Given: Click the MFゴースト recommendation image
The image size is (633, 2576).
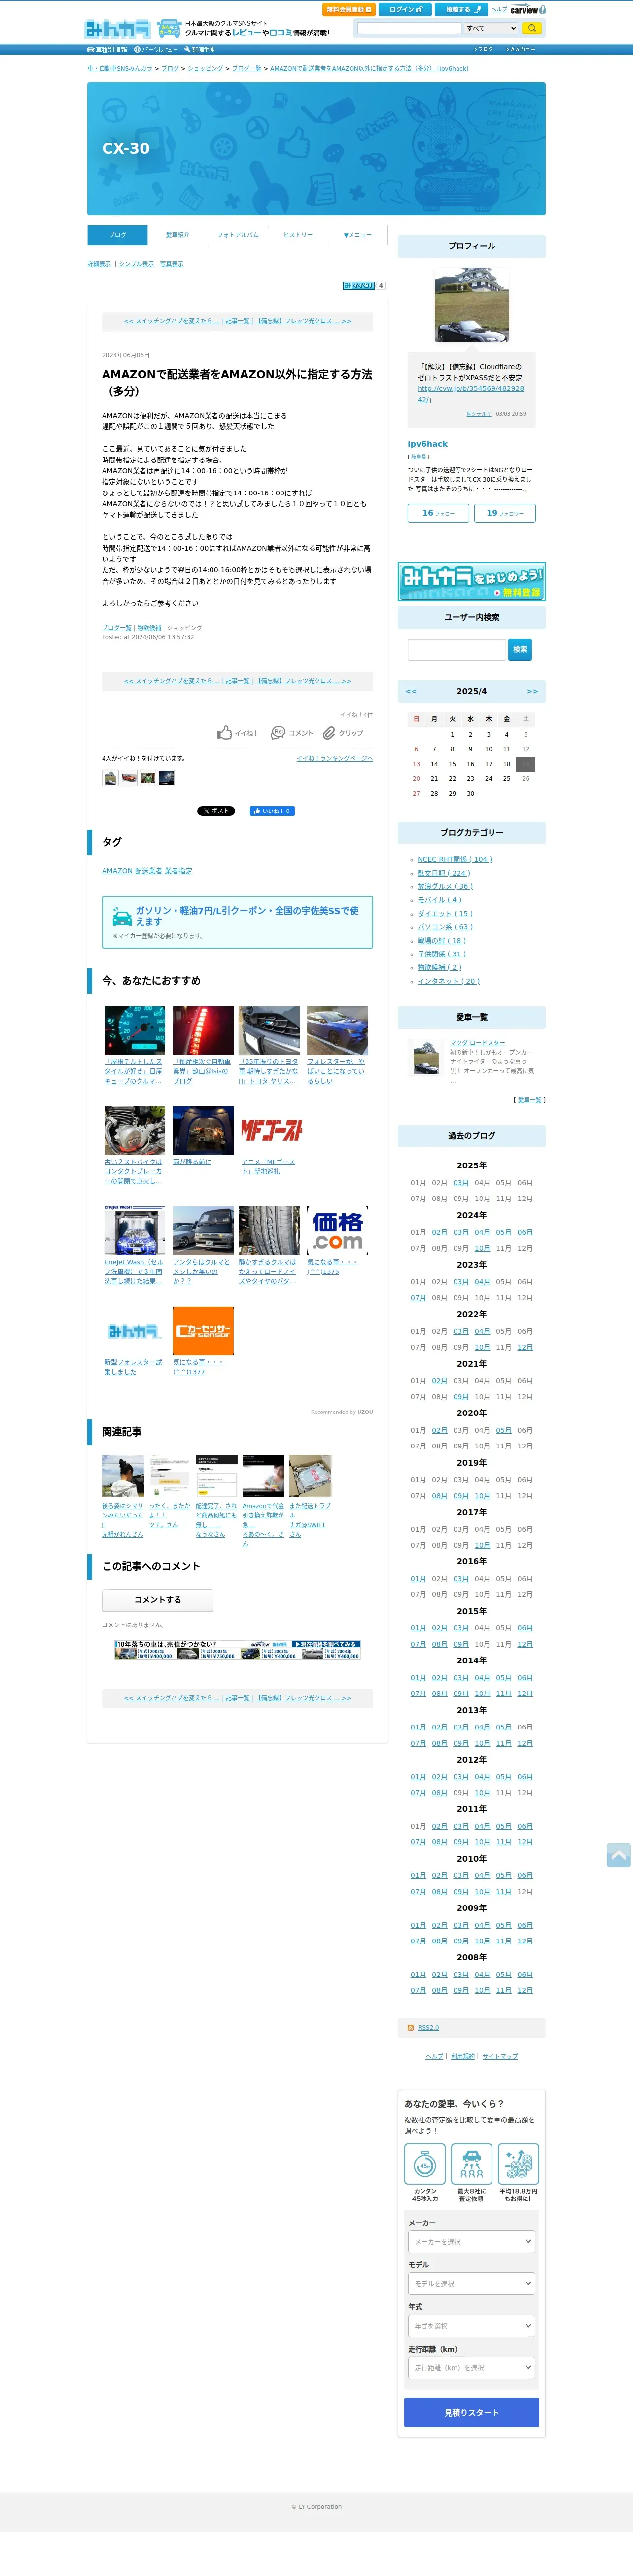Looking at the screenshot, I should [x=271, y=1130].
